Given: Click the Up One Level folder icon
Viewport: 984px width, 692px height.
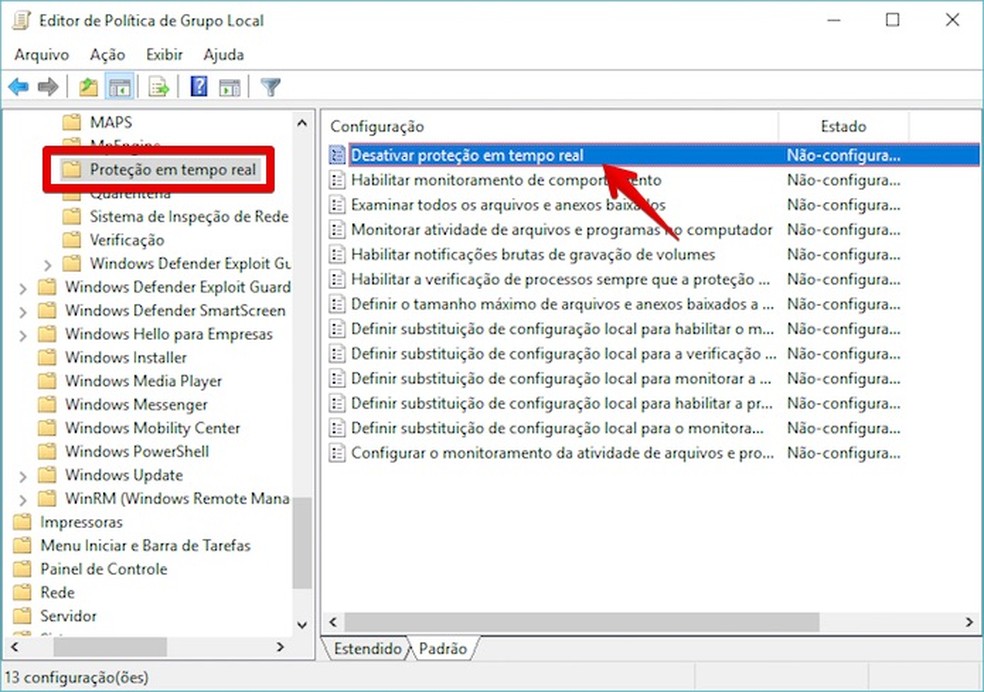Looking at the screenshot, I should click(89, 87).
